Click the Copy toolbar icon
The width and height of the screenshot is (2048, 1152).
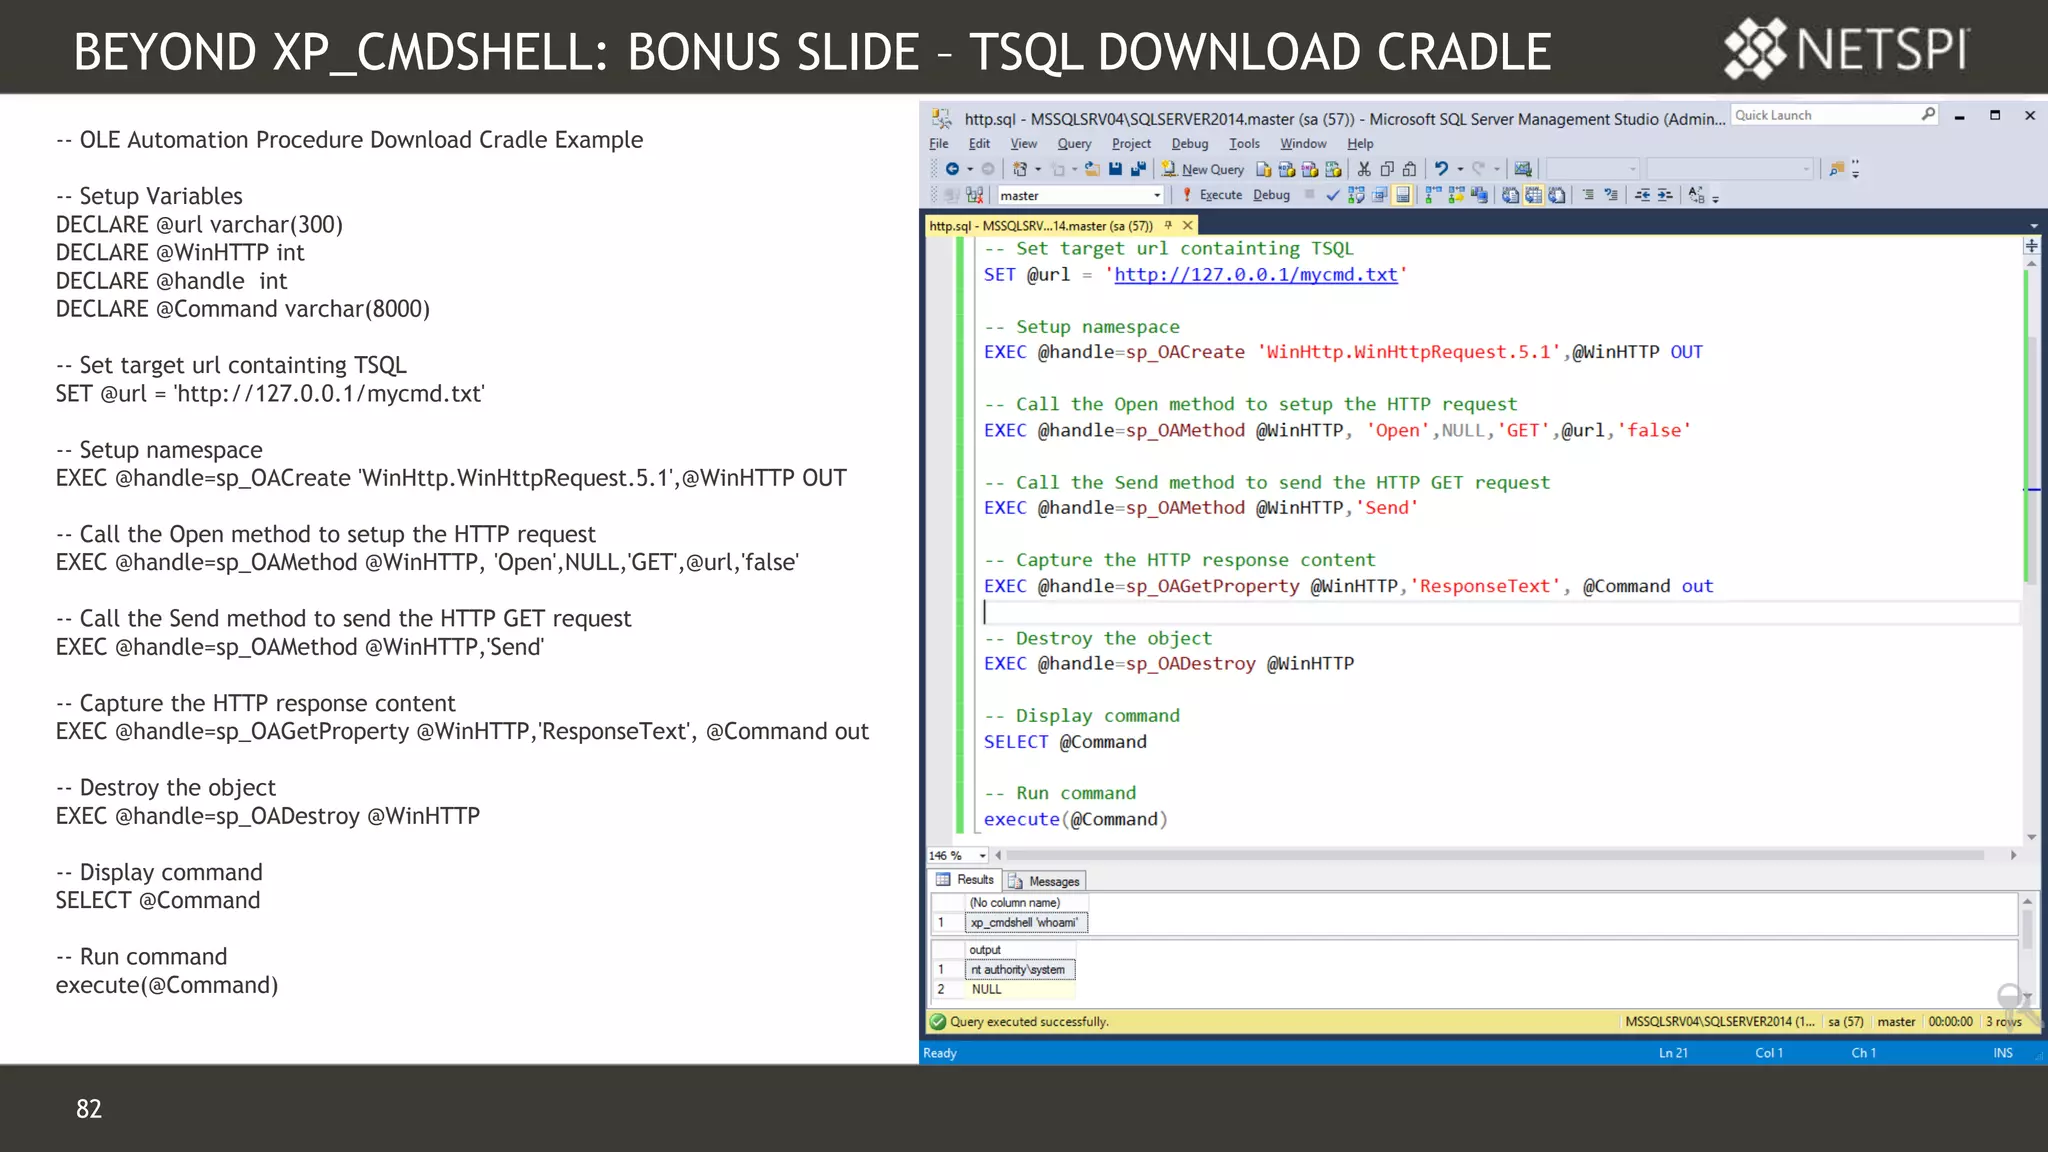pos(1387,169)
